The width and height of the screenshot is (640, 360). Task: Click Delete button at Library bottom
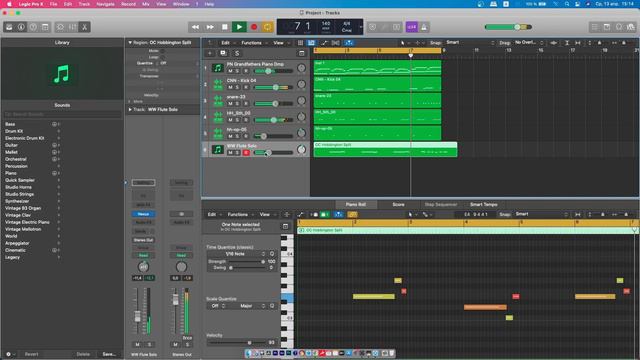pyautogui.click(x=83, y=354)
